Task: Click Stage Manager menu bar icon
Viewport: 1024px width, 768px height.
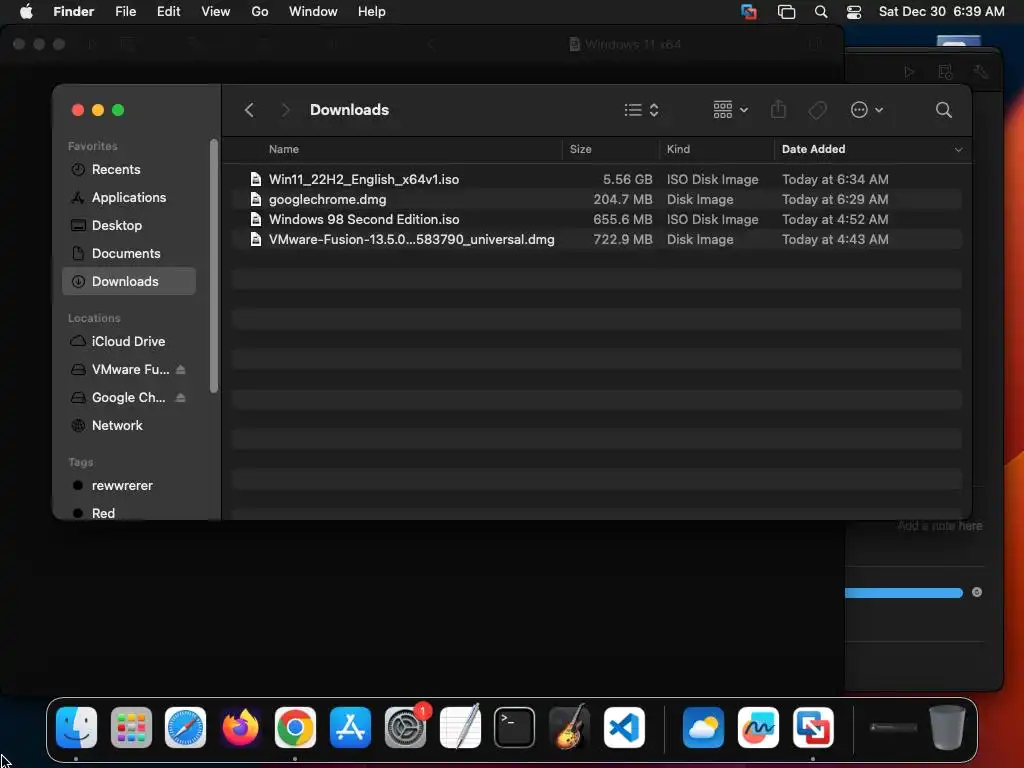Action: coord(786,12)
